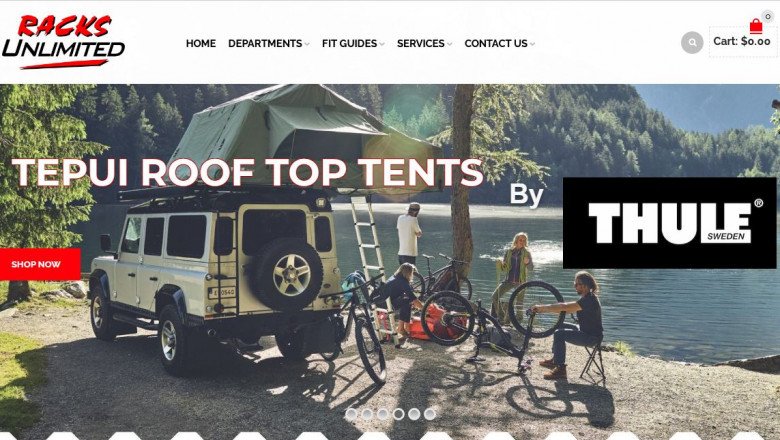Expand the Contact Us dropdown arrow
Viewport: 780px width, 440px height.
click(532, 44)
